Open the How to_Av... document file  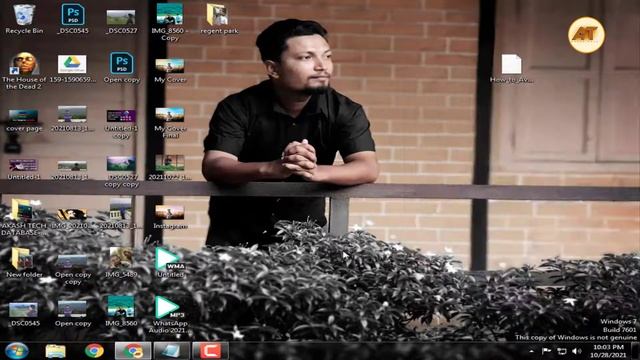511,69
